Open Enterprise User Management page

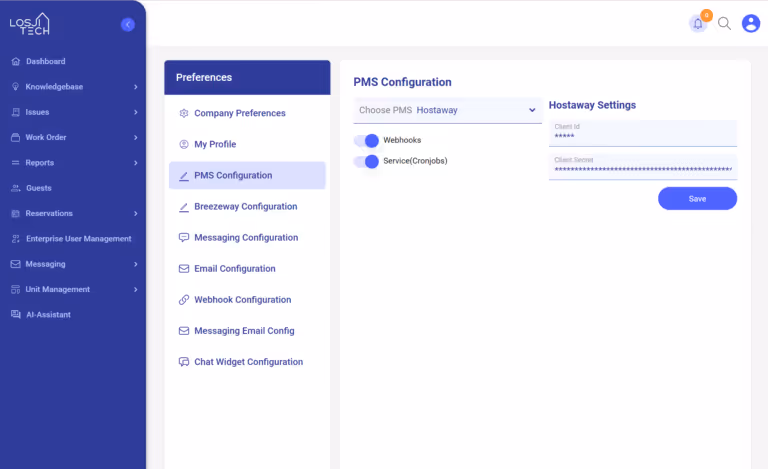tap(78, 239)
